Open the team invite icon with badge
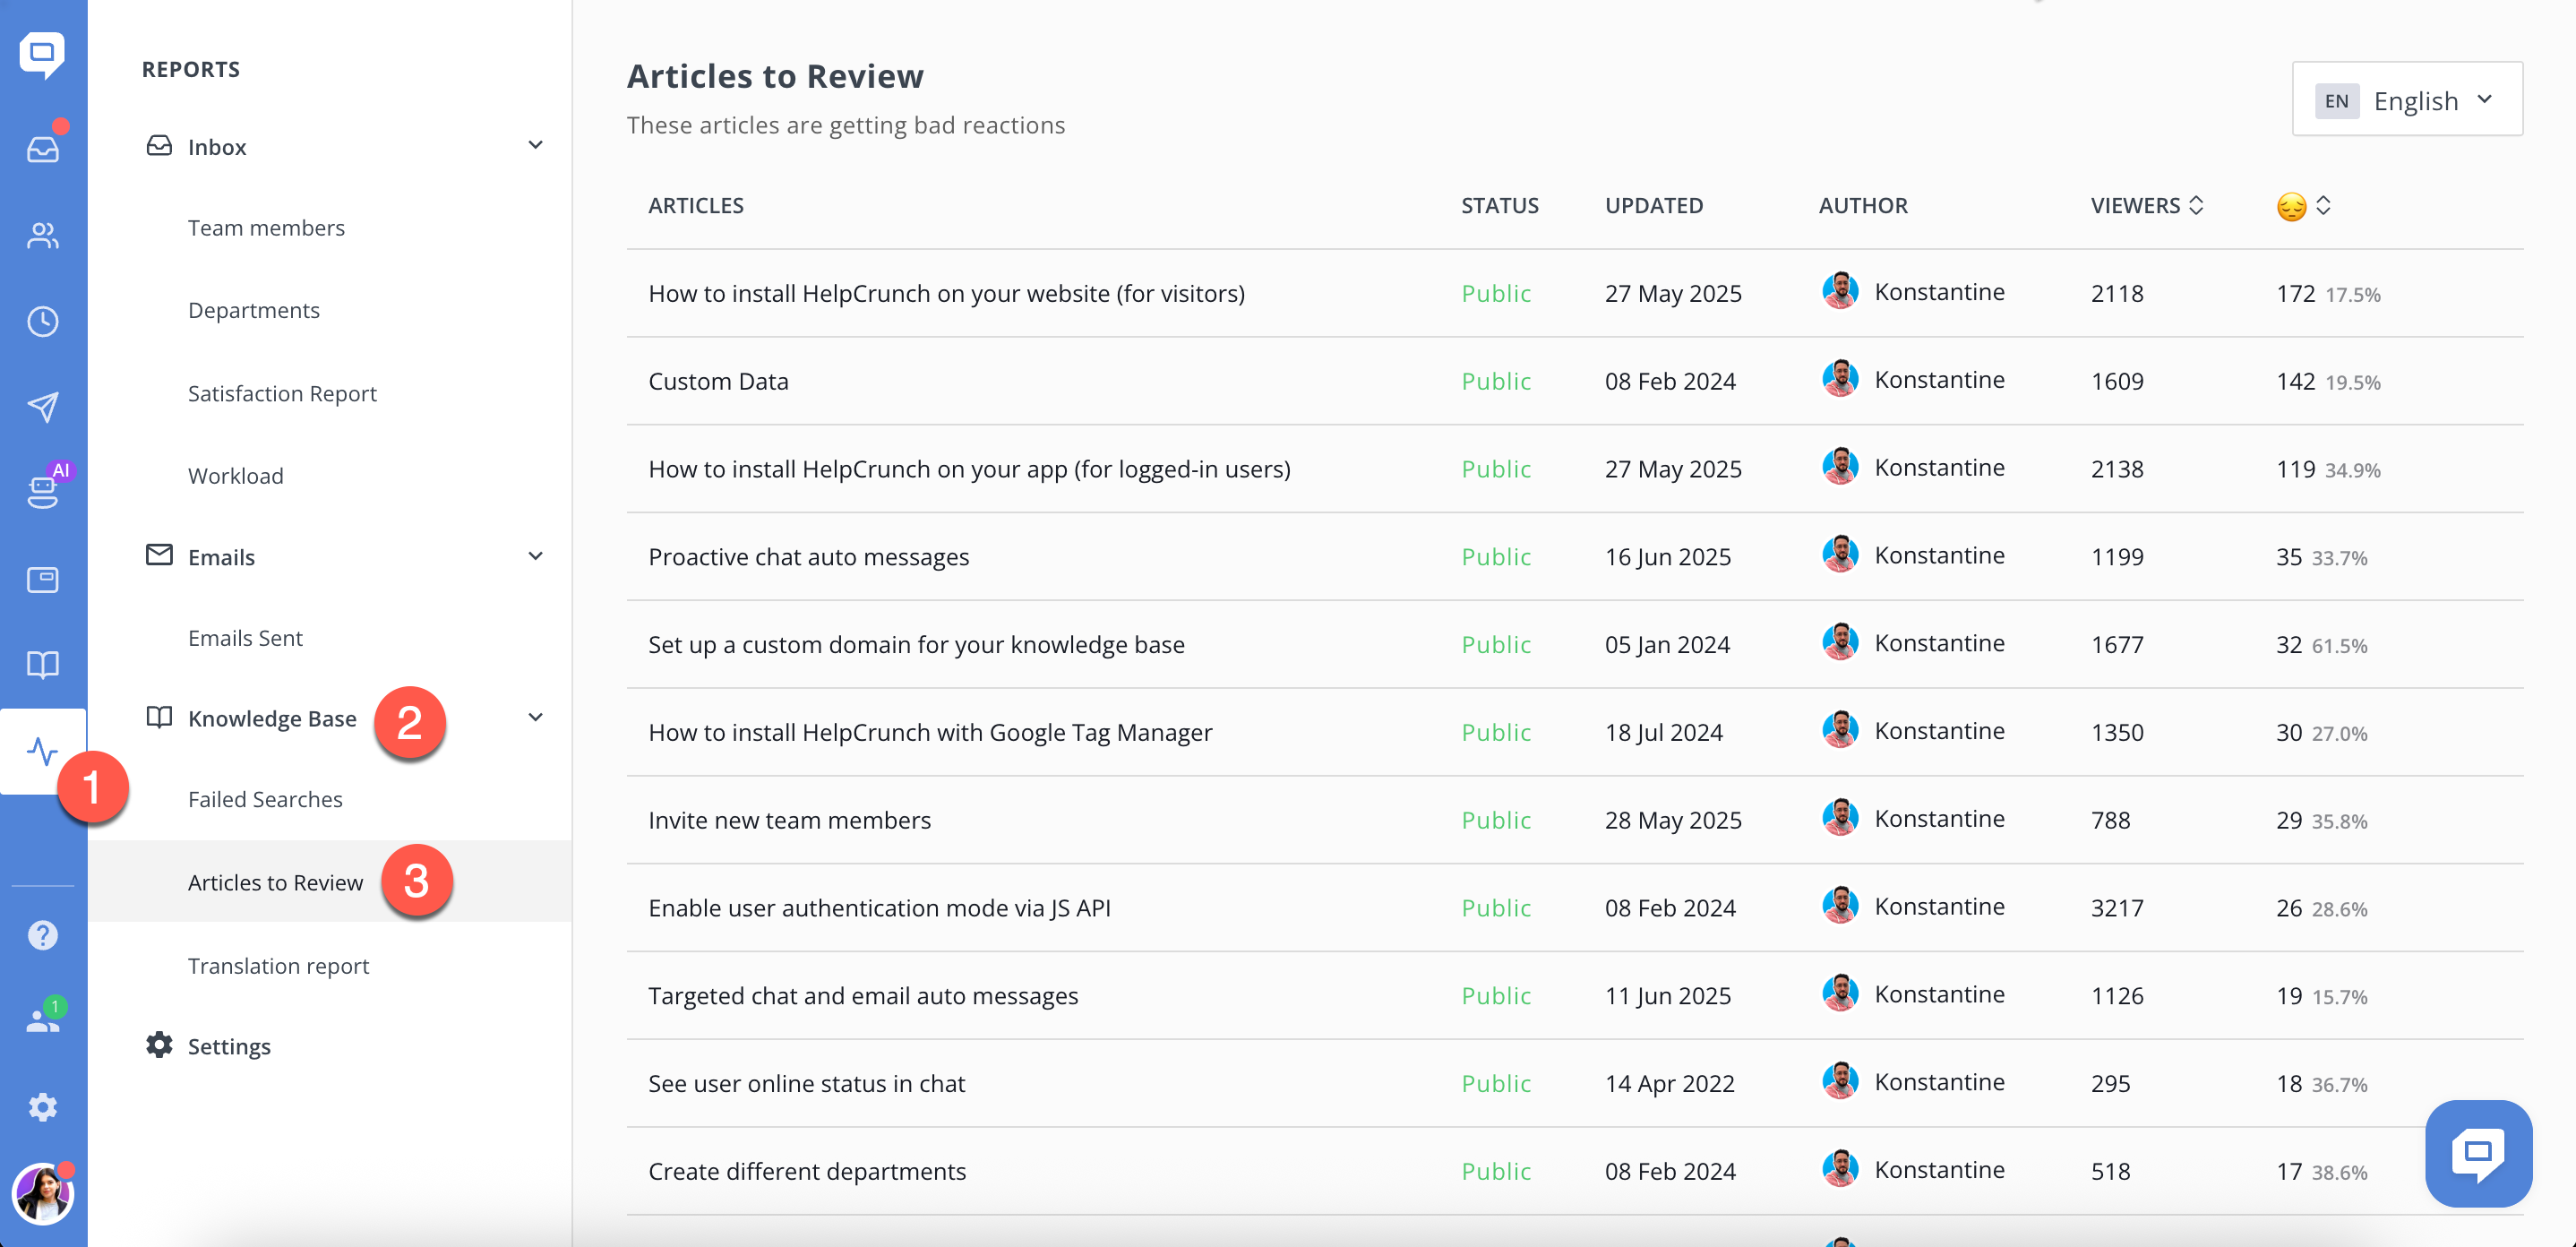Viewport: 2576px width, 1247px height. 42,1020
